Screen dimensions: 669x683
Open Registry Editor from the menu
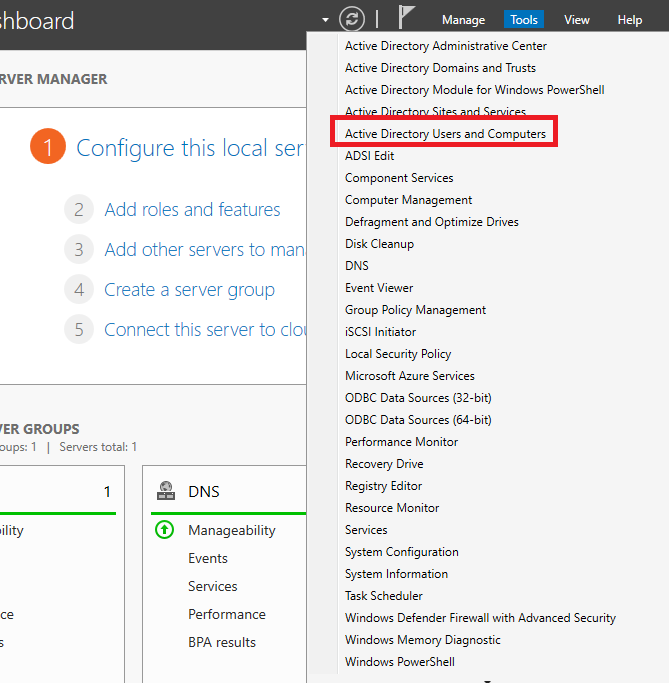tap(383, 486)
